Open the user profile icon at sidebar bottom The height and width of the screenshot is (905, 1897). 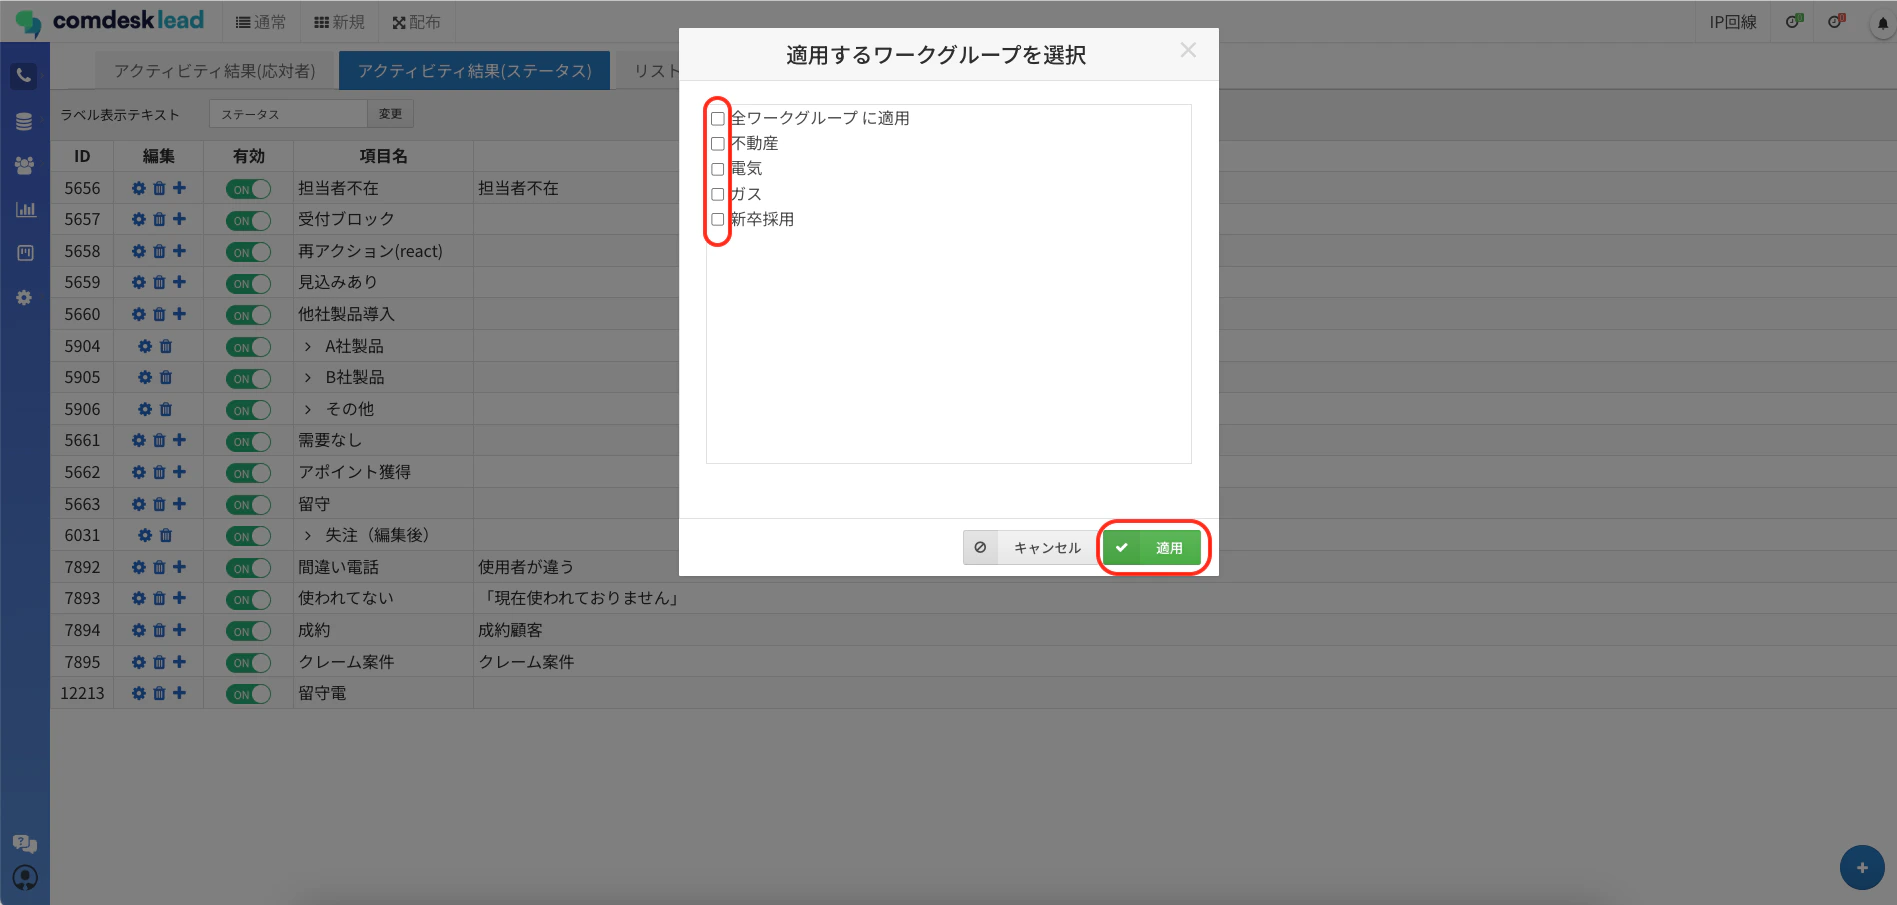pyautogui.click(x=25, y=878)
